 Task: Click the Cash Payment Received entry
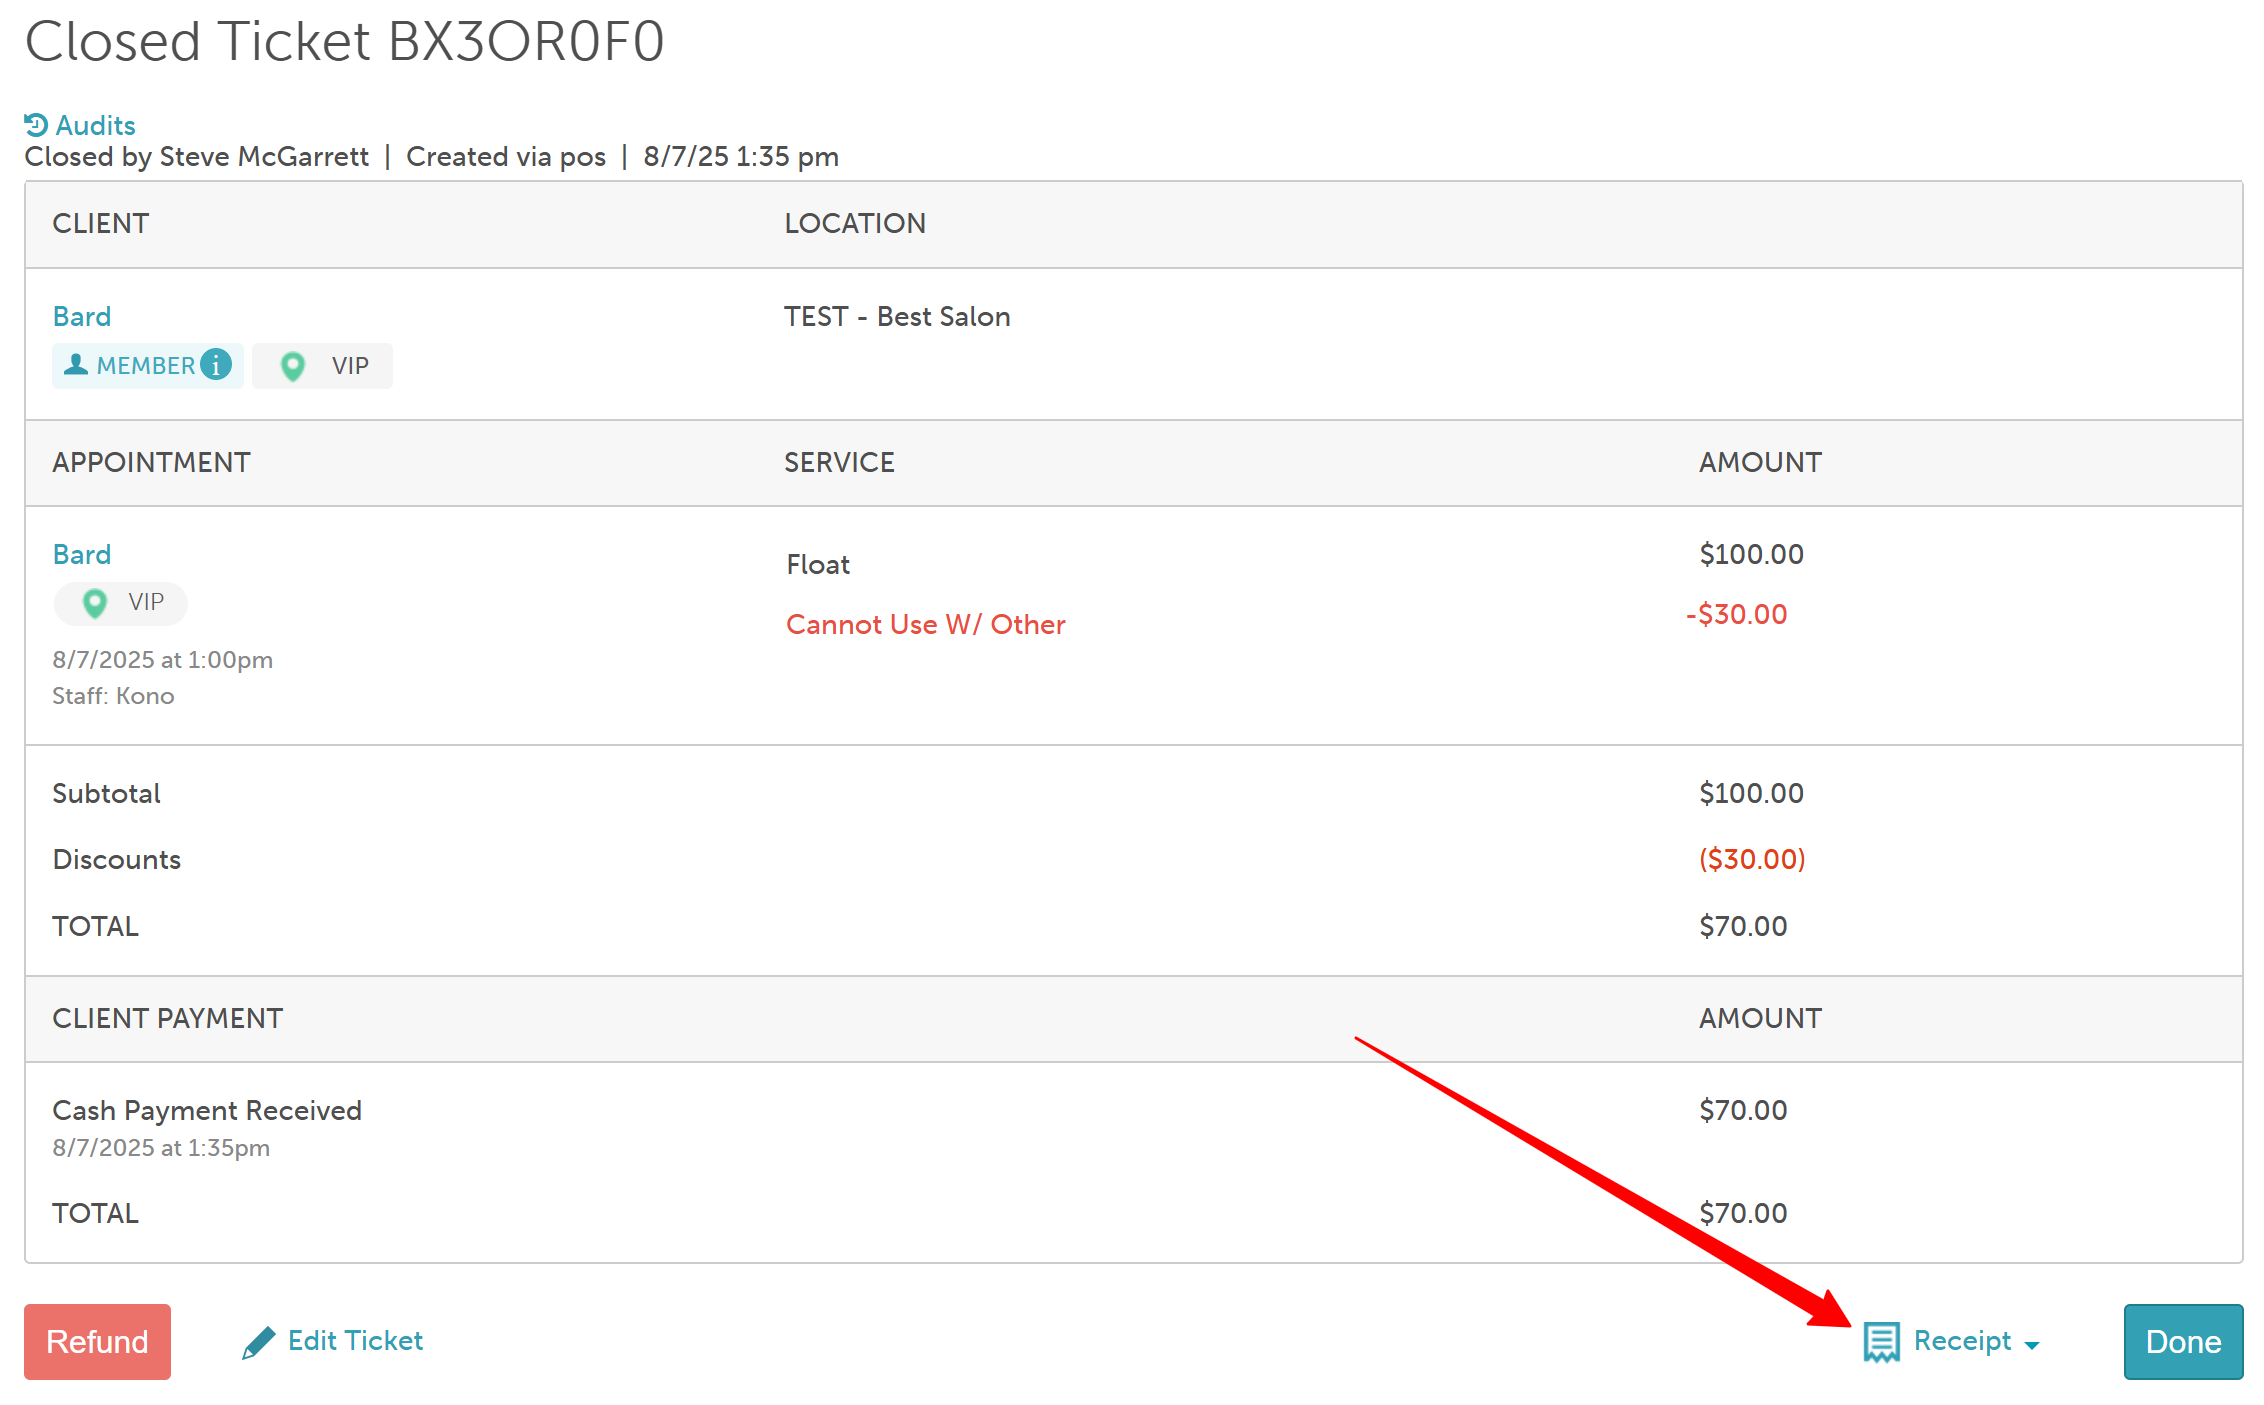pos(207,1111)
